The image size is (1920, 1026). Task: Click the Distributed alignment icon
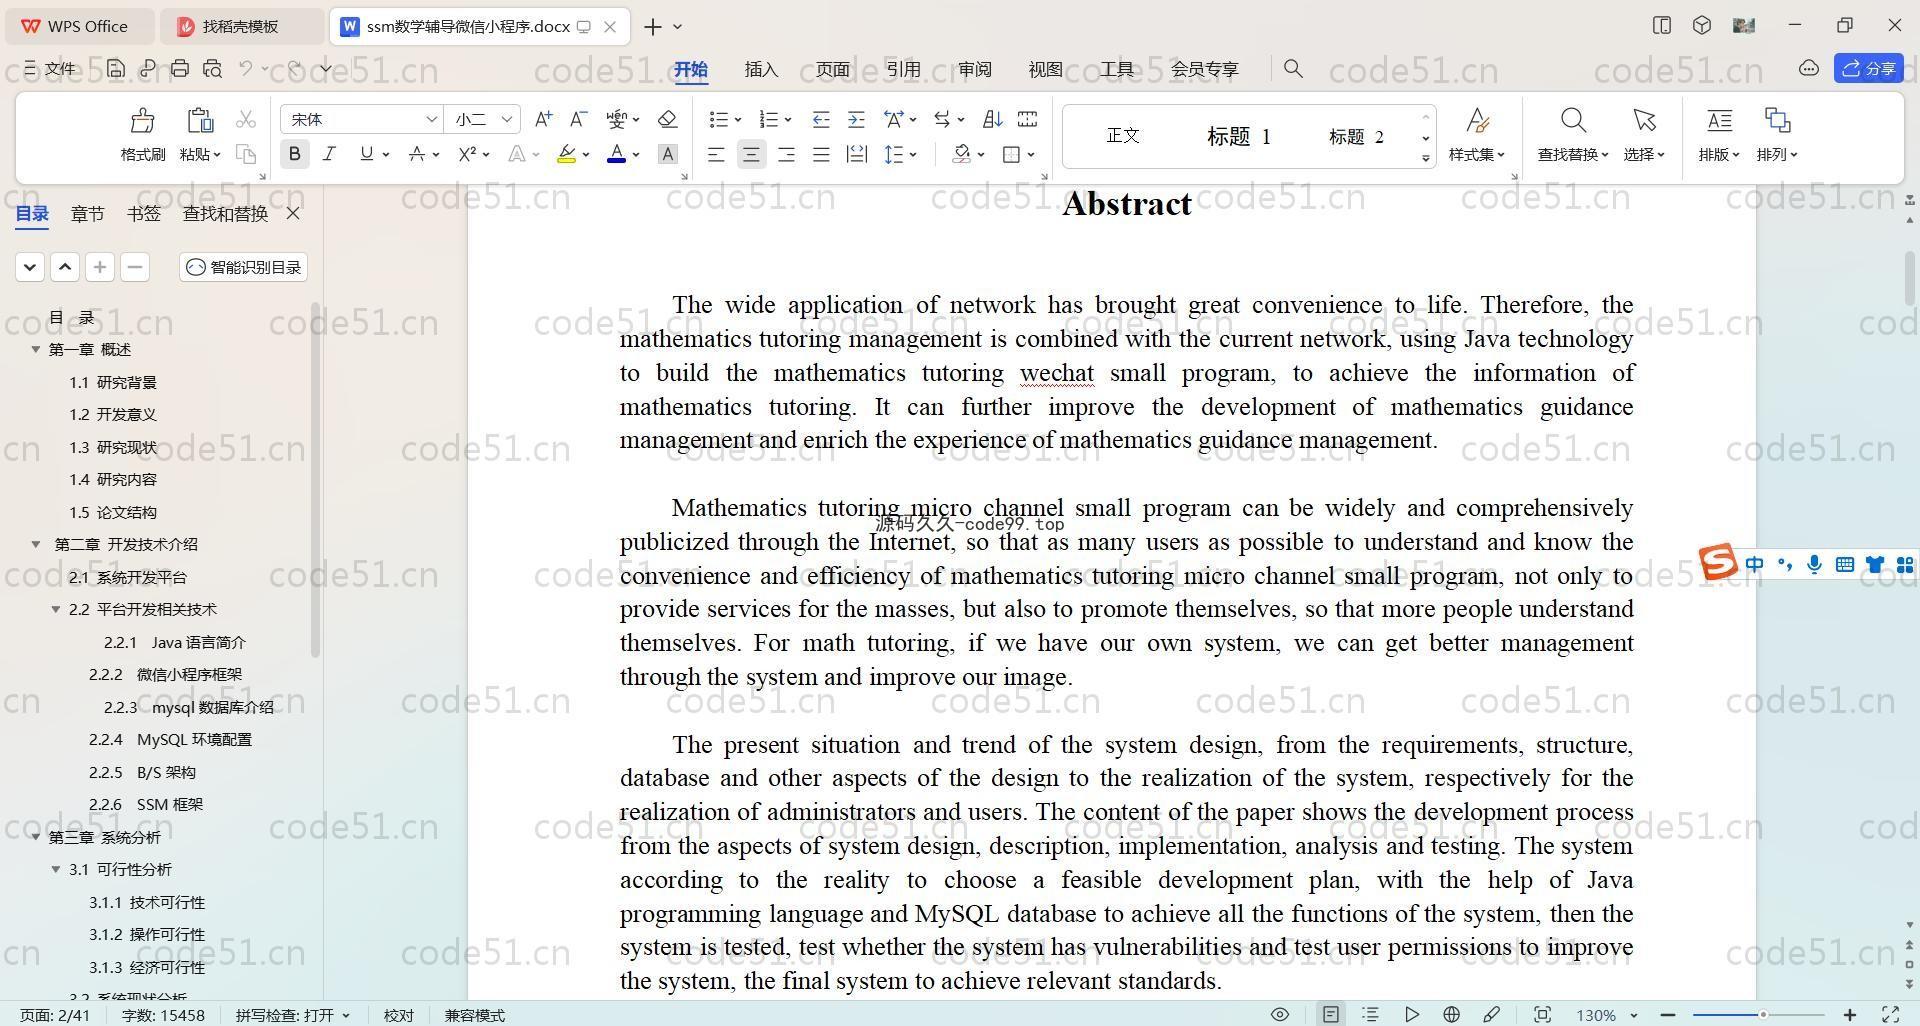click(x=856, y=154)
